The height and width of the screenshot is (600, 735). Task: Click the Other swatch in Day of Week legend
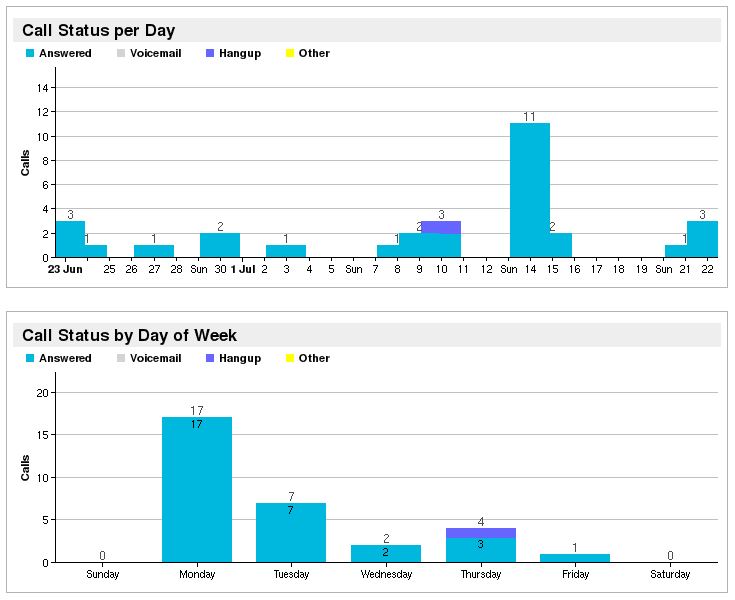click(290, 358)
